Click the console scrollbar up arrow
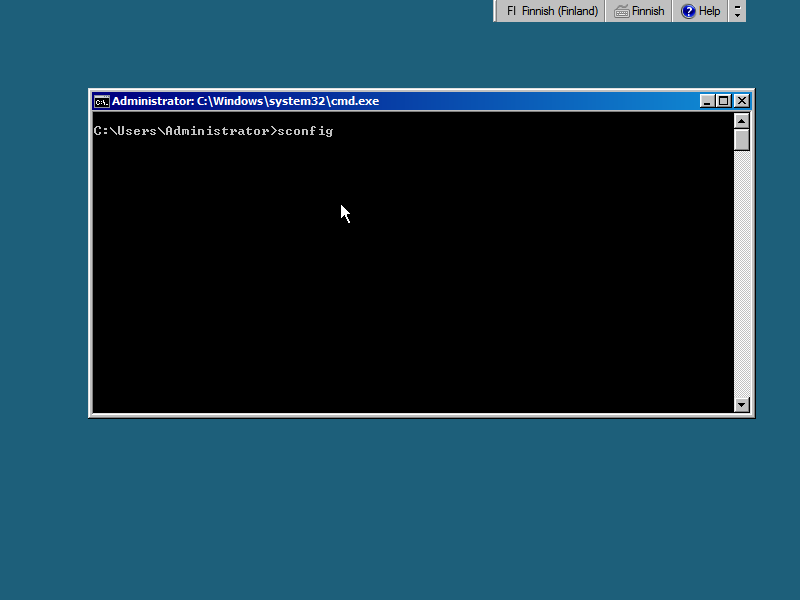This screenshot has width=800, height=600. 741,120
